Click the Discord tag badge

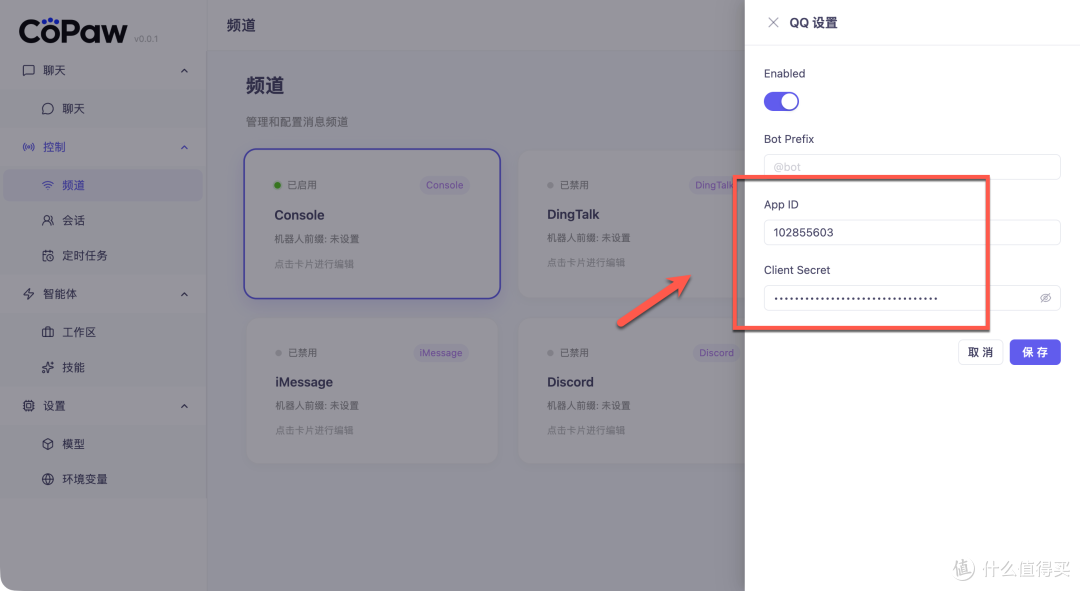[716, 353]
